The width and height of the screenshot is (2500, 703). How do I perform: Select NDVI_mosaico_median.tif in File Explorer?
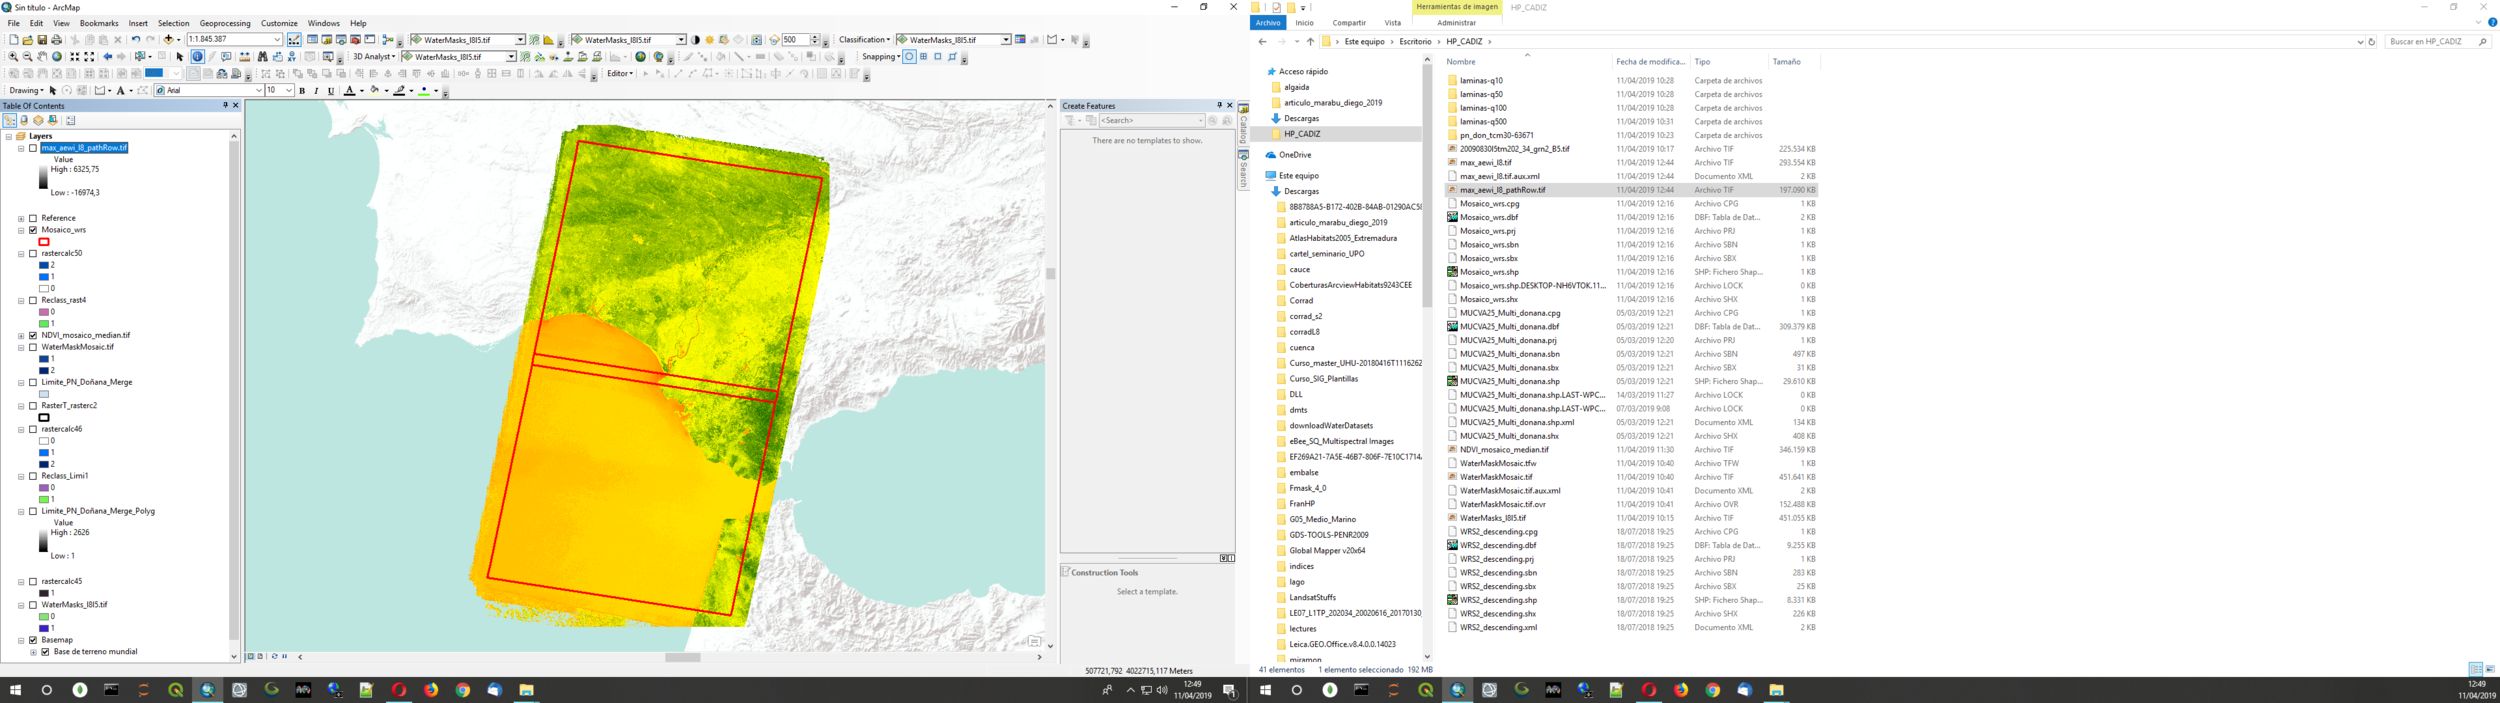(1503, 450)
